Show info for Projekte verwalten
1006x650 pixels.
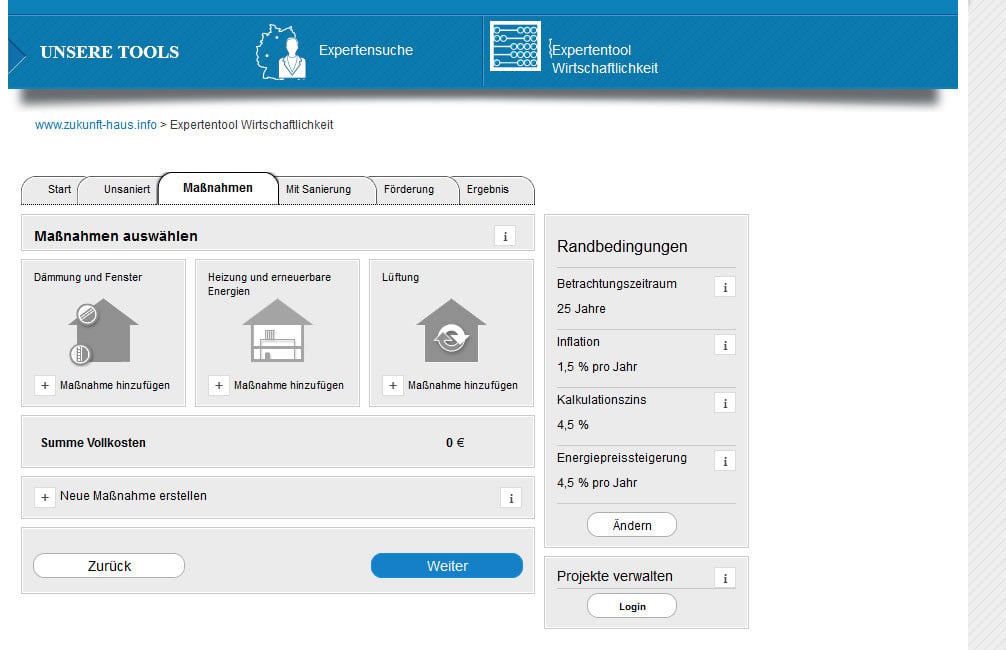point(725,578)
